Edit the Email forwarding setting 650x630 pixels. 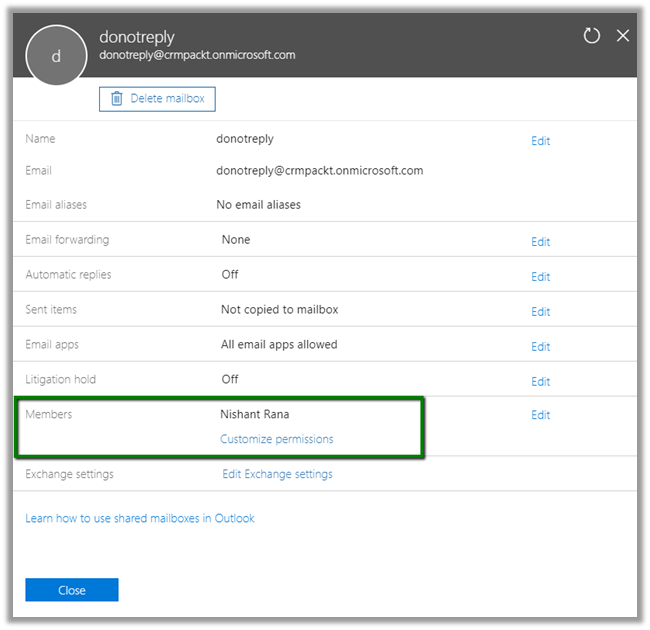point(540,242)
